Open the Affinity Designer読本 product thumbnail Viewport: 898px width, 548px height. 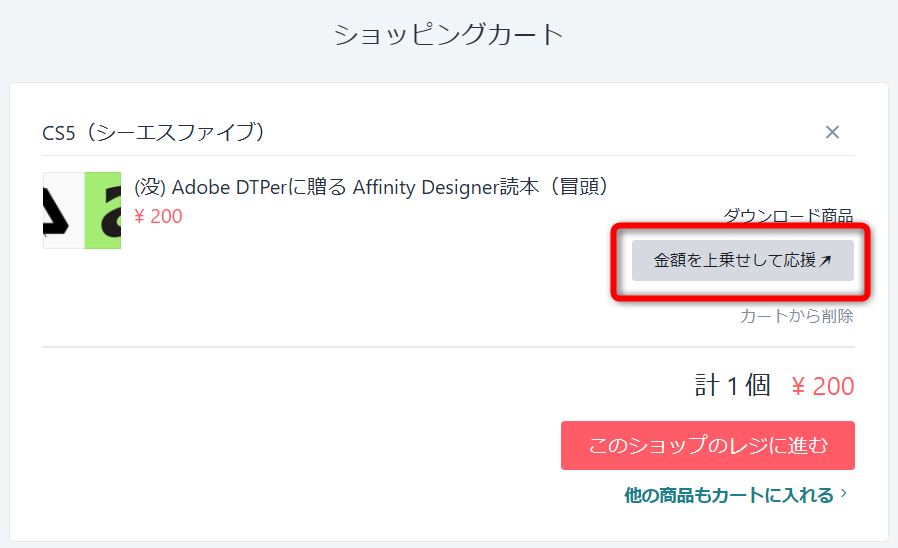82,210
